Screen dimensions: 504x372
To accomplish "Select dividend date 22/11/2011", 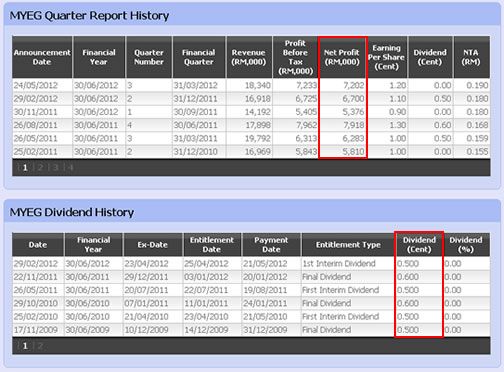I will pyautogui.click(x=36, y=277).
